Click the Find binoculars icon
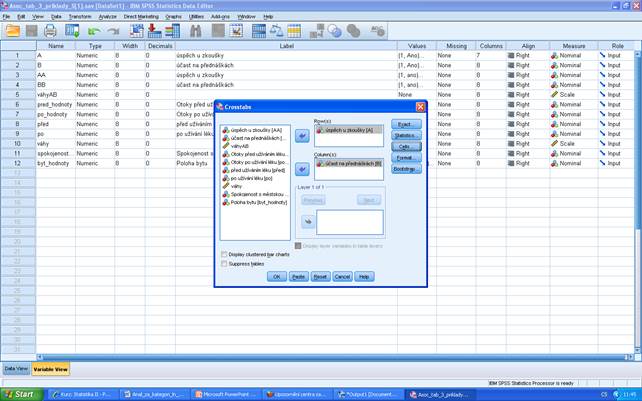The image size is (642, 401). click(x=196, y=31)
